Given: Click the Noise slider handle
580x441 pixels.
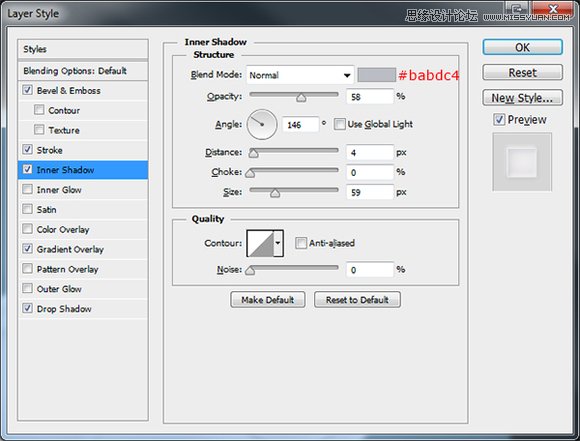Looking at the screenshot, I should (x=250, y=270).
